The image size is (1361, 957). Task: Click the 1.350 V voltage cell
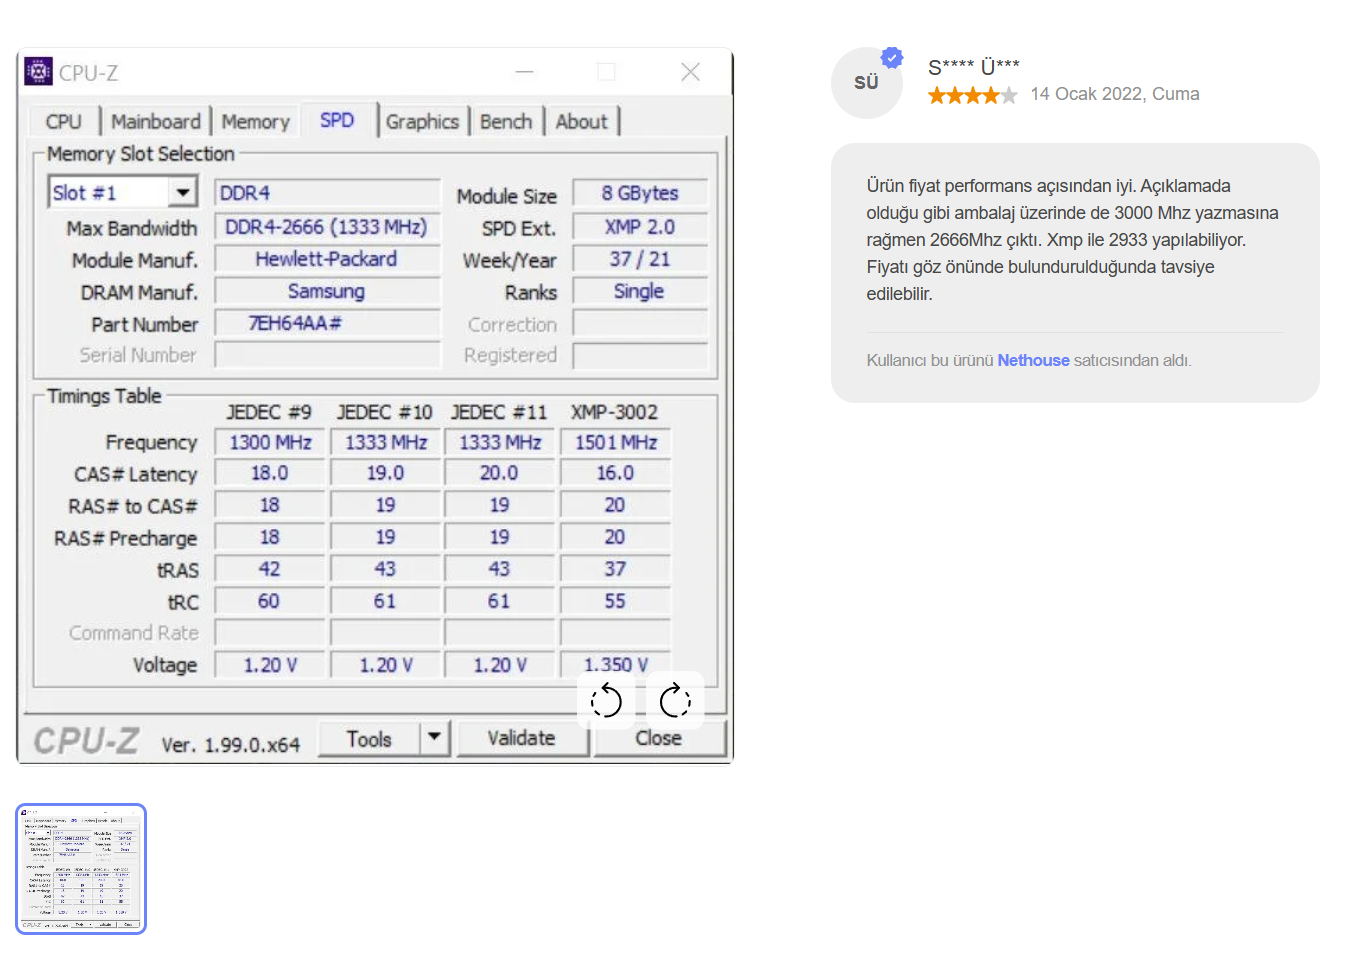coord(615,665)
